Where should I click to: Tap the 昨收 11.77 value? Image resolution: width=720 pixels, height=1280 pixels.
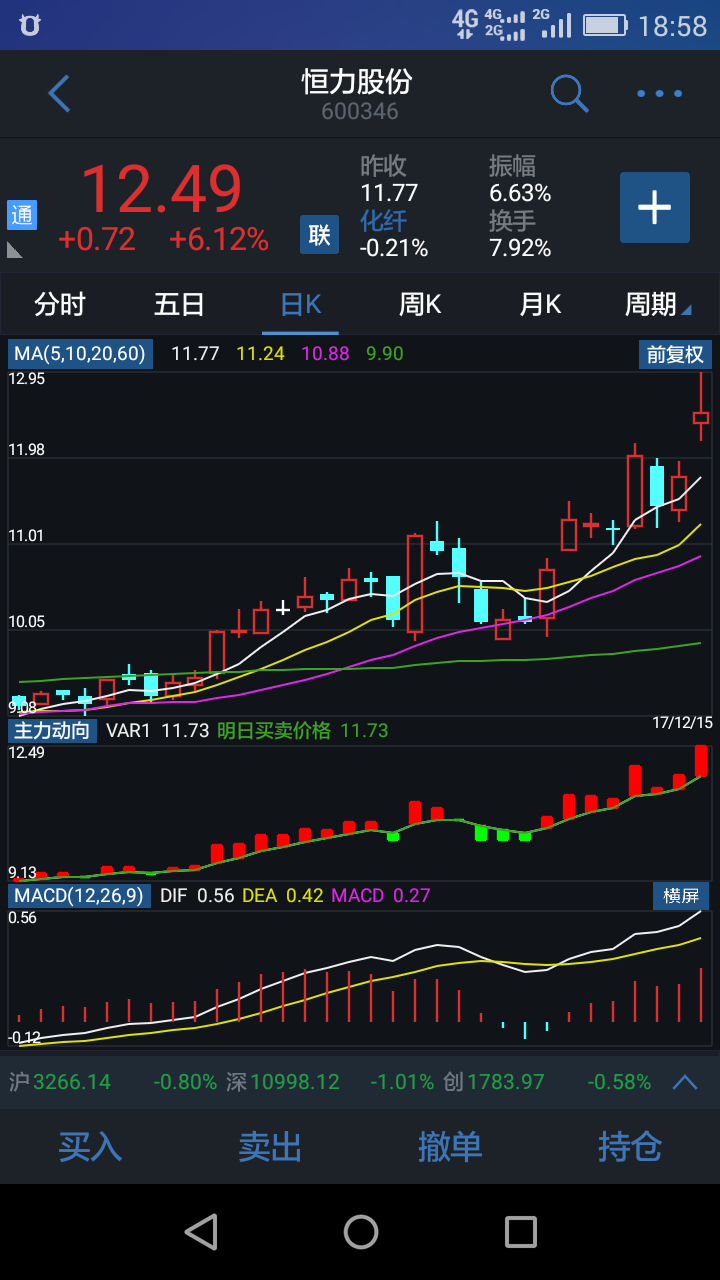389,192
